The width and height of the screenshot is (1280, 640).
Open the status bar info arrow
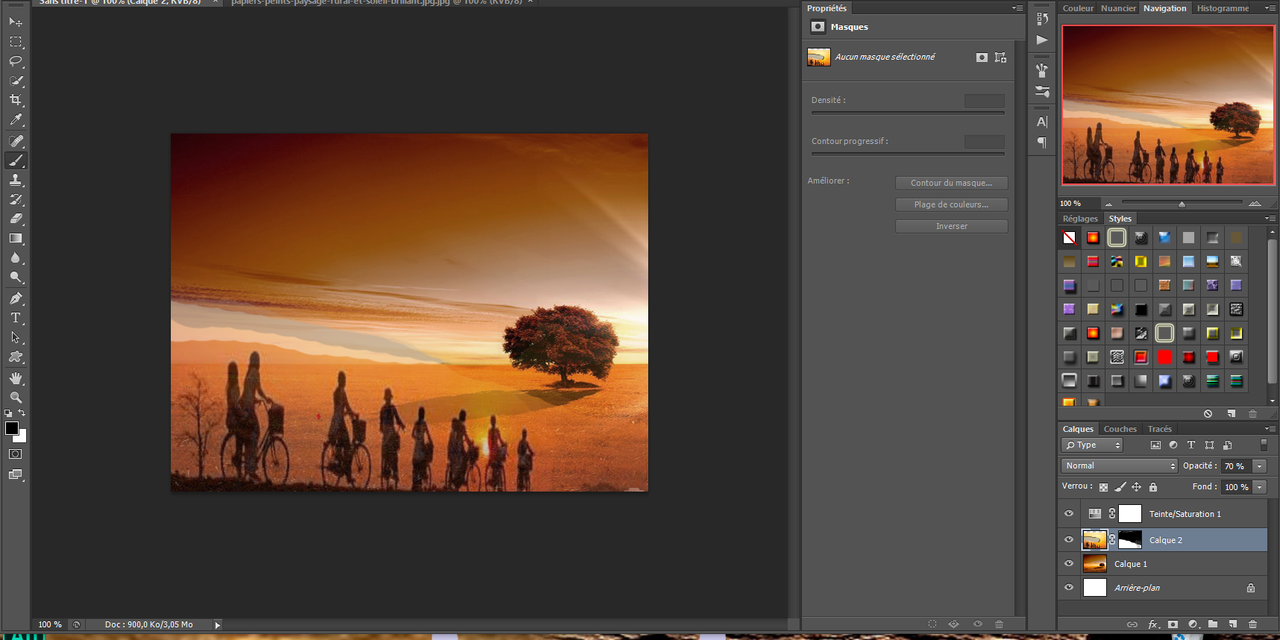tap(217, 625)
